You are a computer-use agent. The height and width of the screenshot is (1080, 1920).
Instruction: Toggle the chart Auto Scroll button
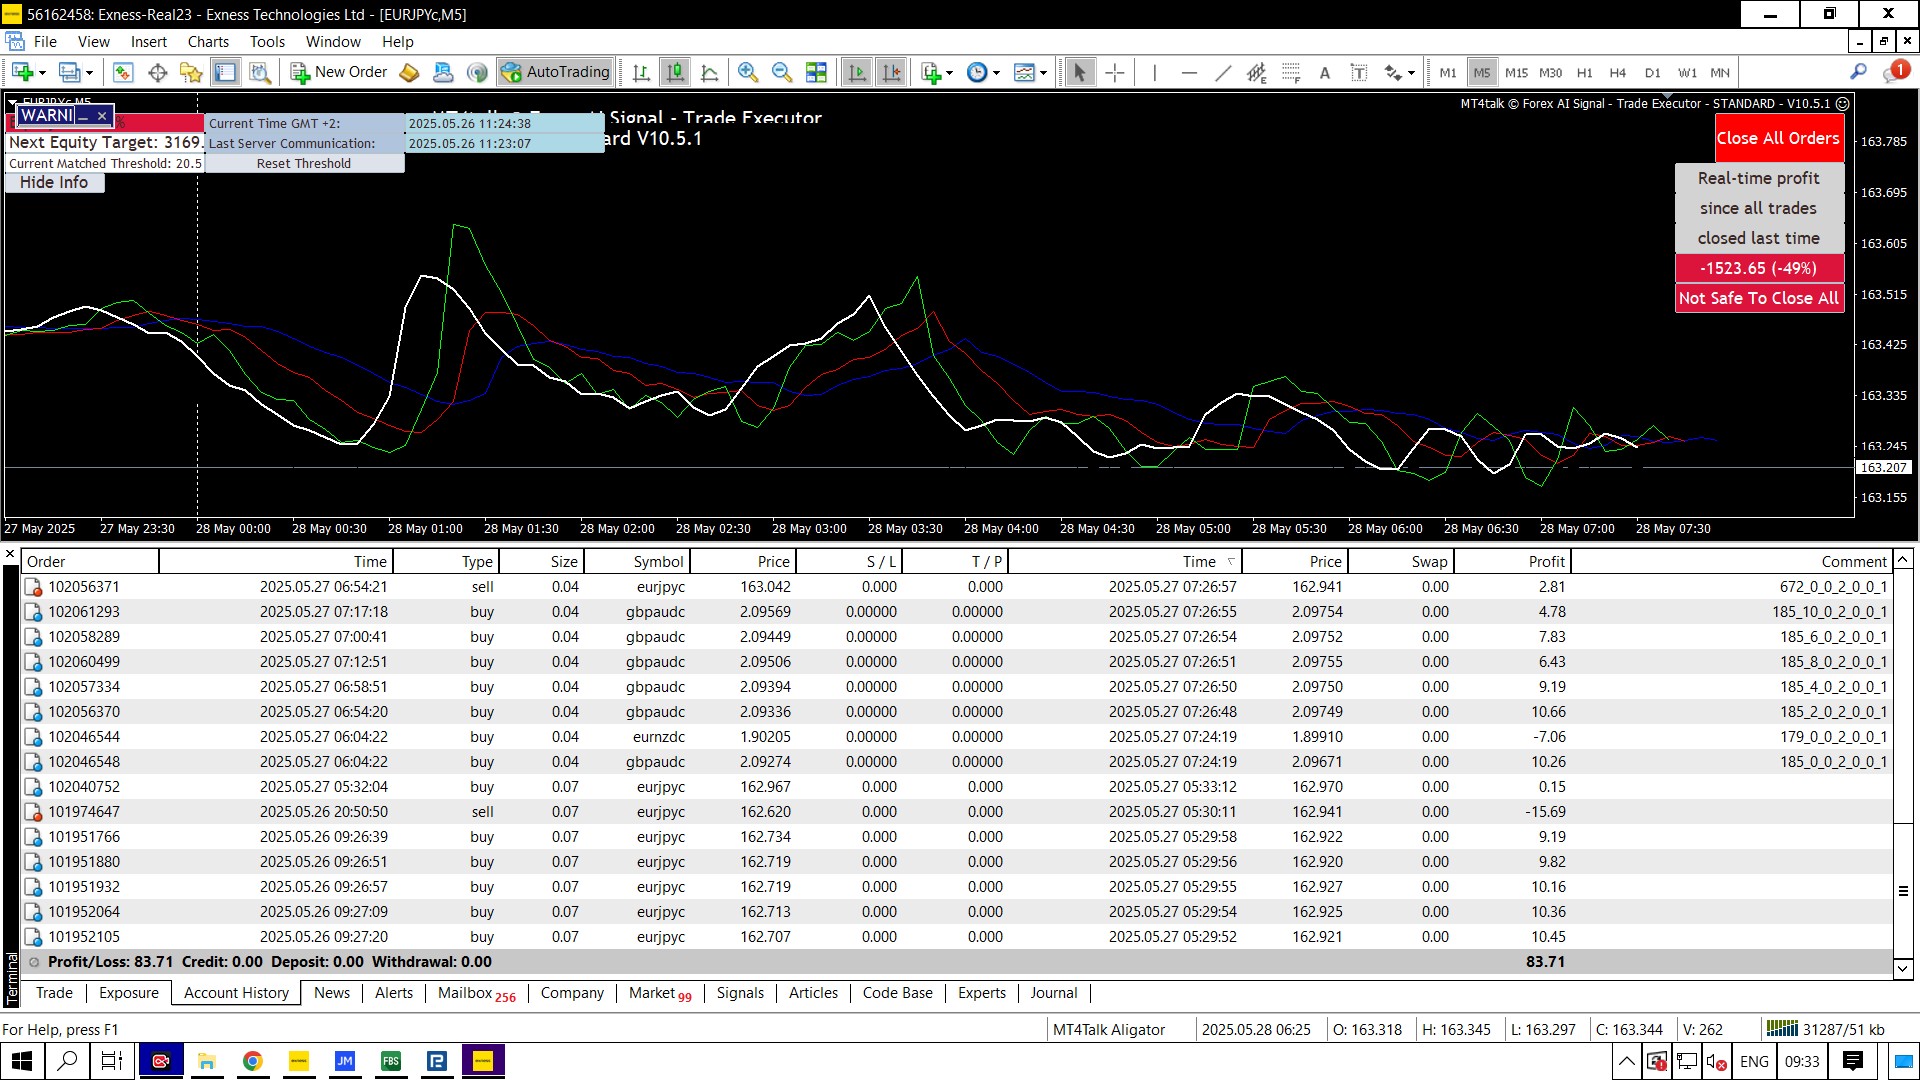[x=857, y=72]
